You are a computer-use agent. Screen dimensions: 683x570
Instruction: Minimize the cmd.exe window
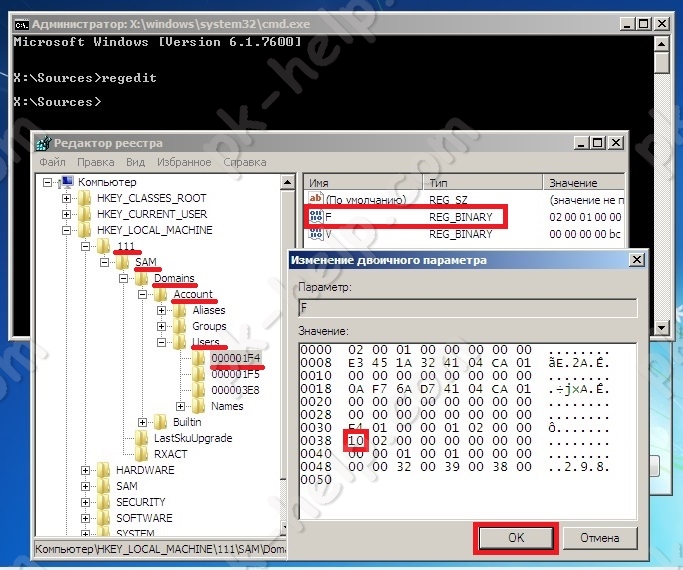[626, 24]
